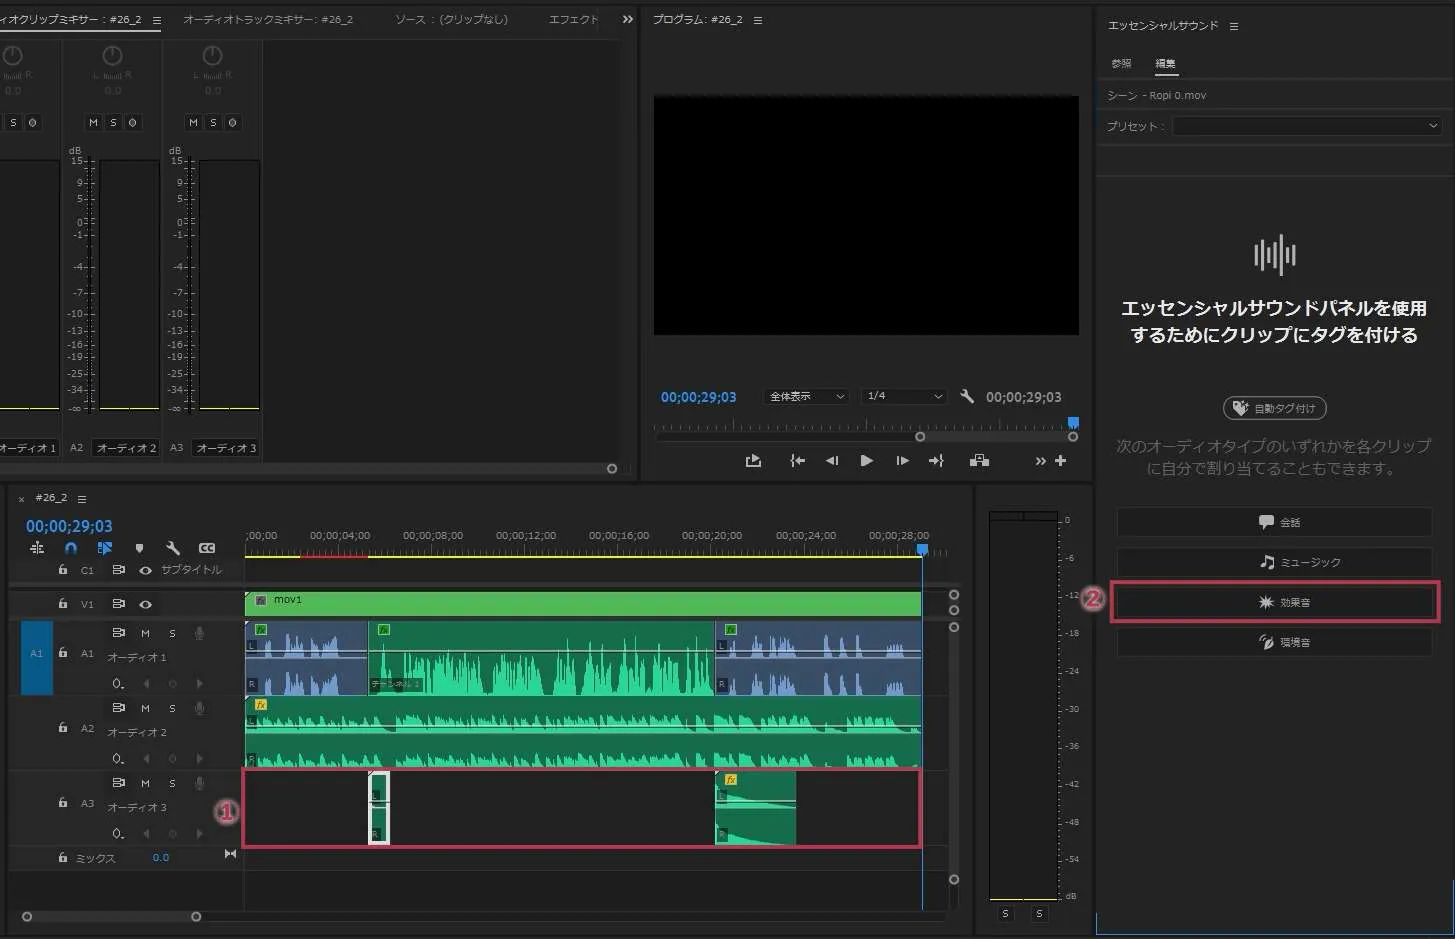
Task: Click the timeline playhead timecode 00;00;29;03
Action: pyautogui.click(x=69, y=526)
